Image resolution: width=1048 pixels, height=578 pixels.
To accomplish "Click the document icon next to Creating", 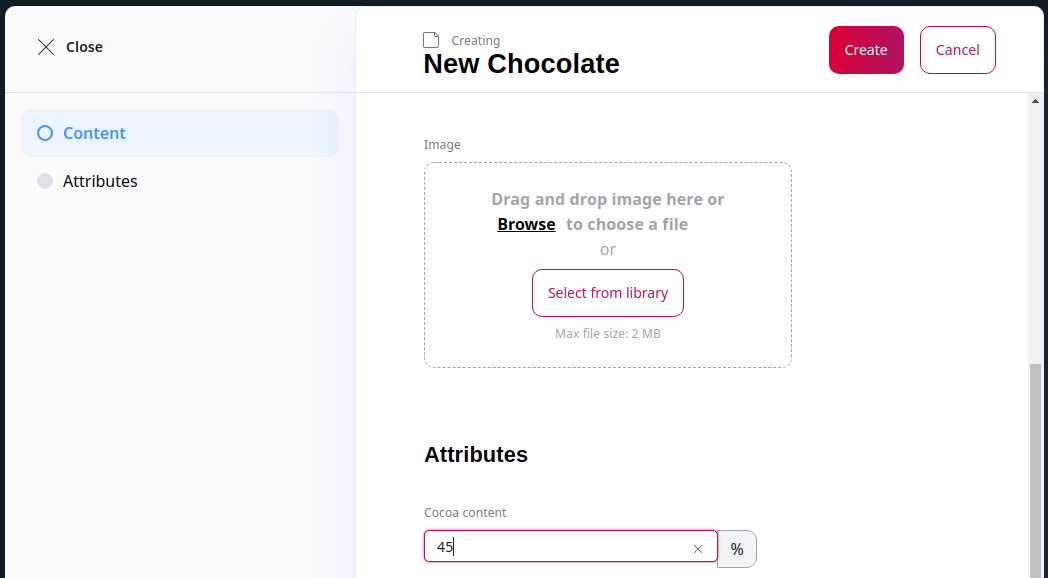I will [x=430, y=39].
